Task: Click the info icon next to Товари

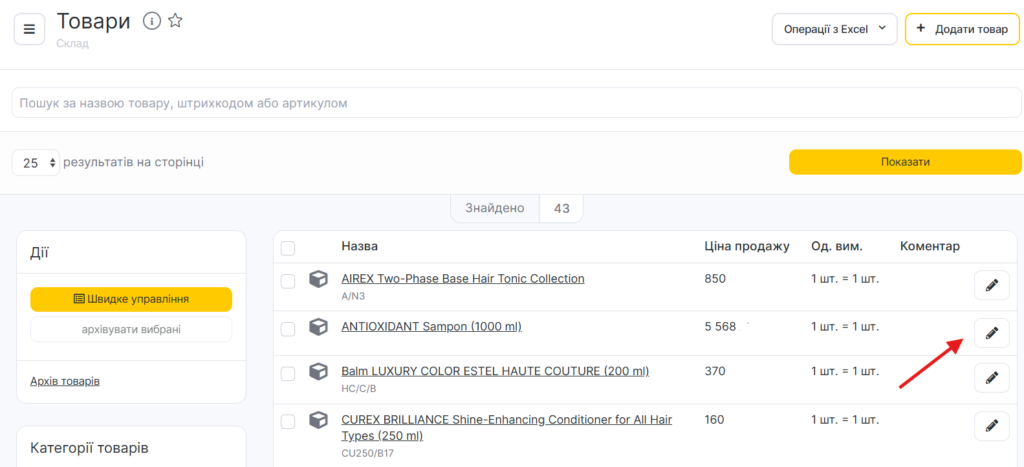Action: pos(152,21)
